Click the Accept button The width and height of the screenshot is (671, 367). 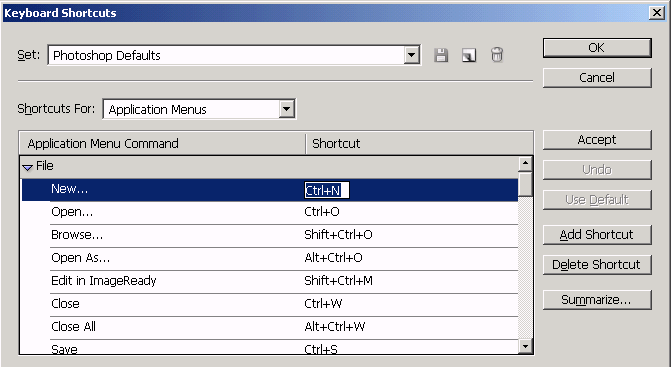click(x=597, y=140)
